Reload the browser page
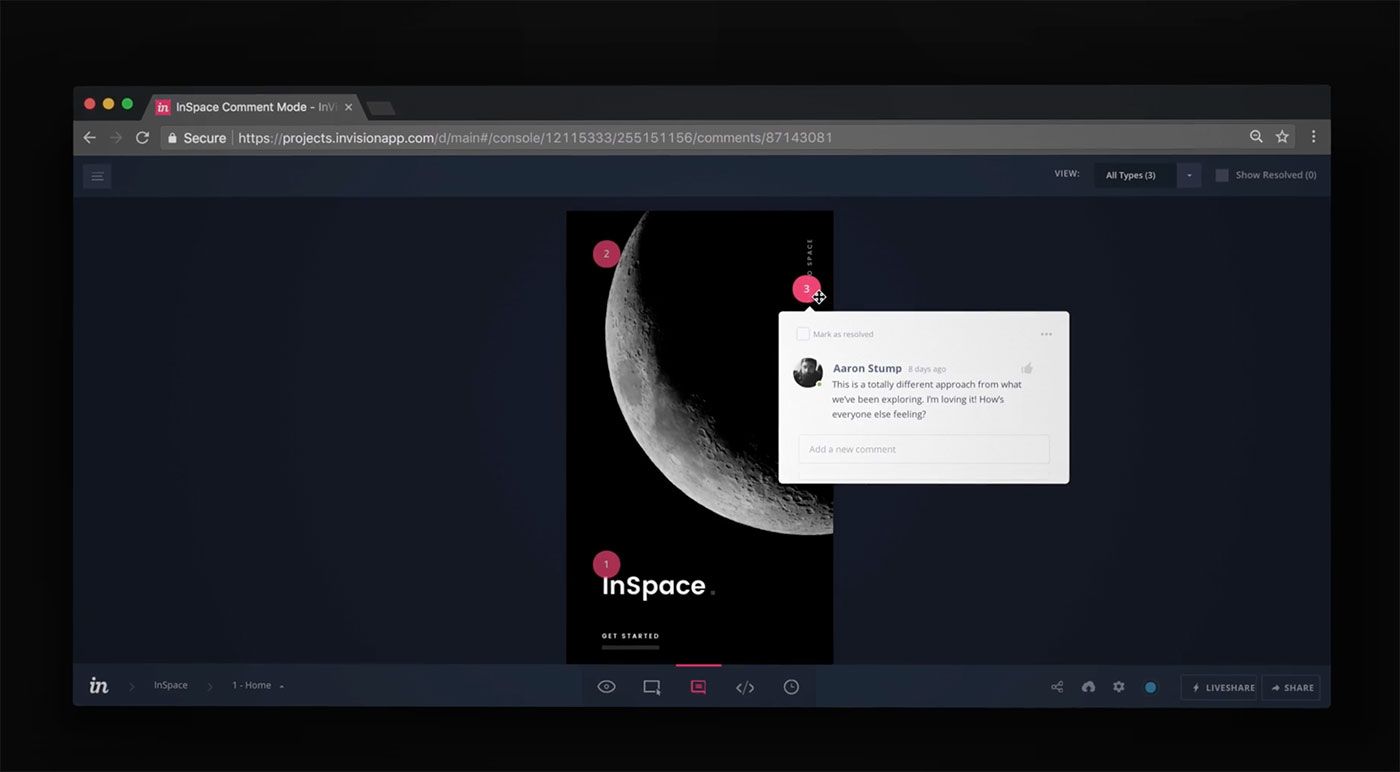This screenshot has width=1400, height=772. click(x=143, y=137)
